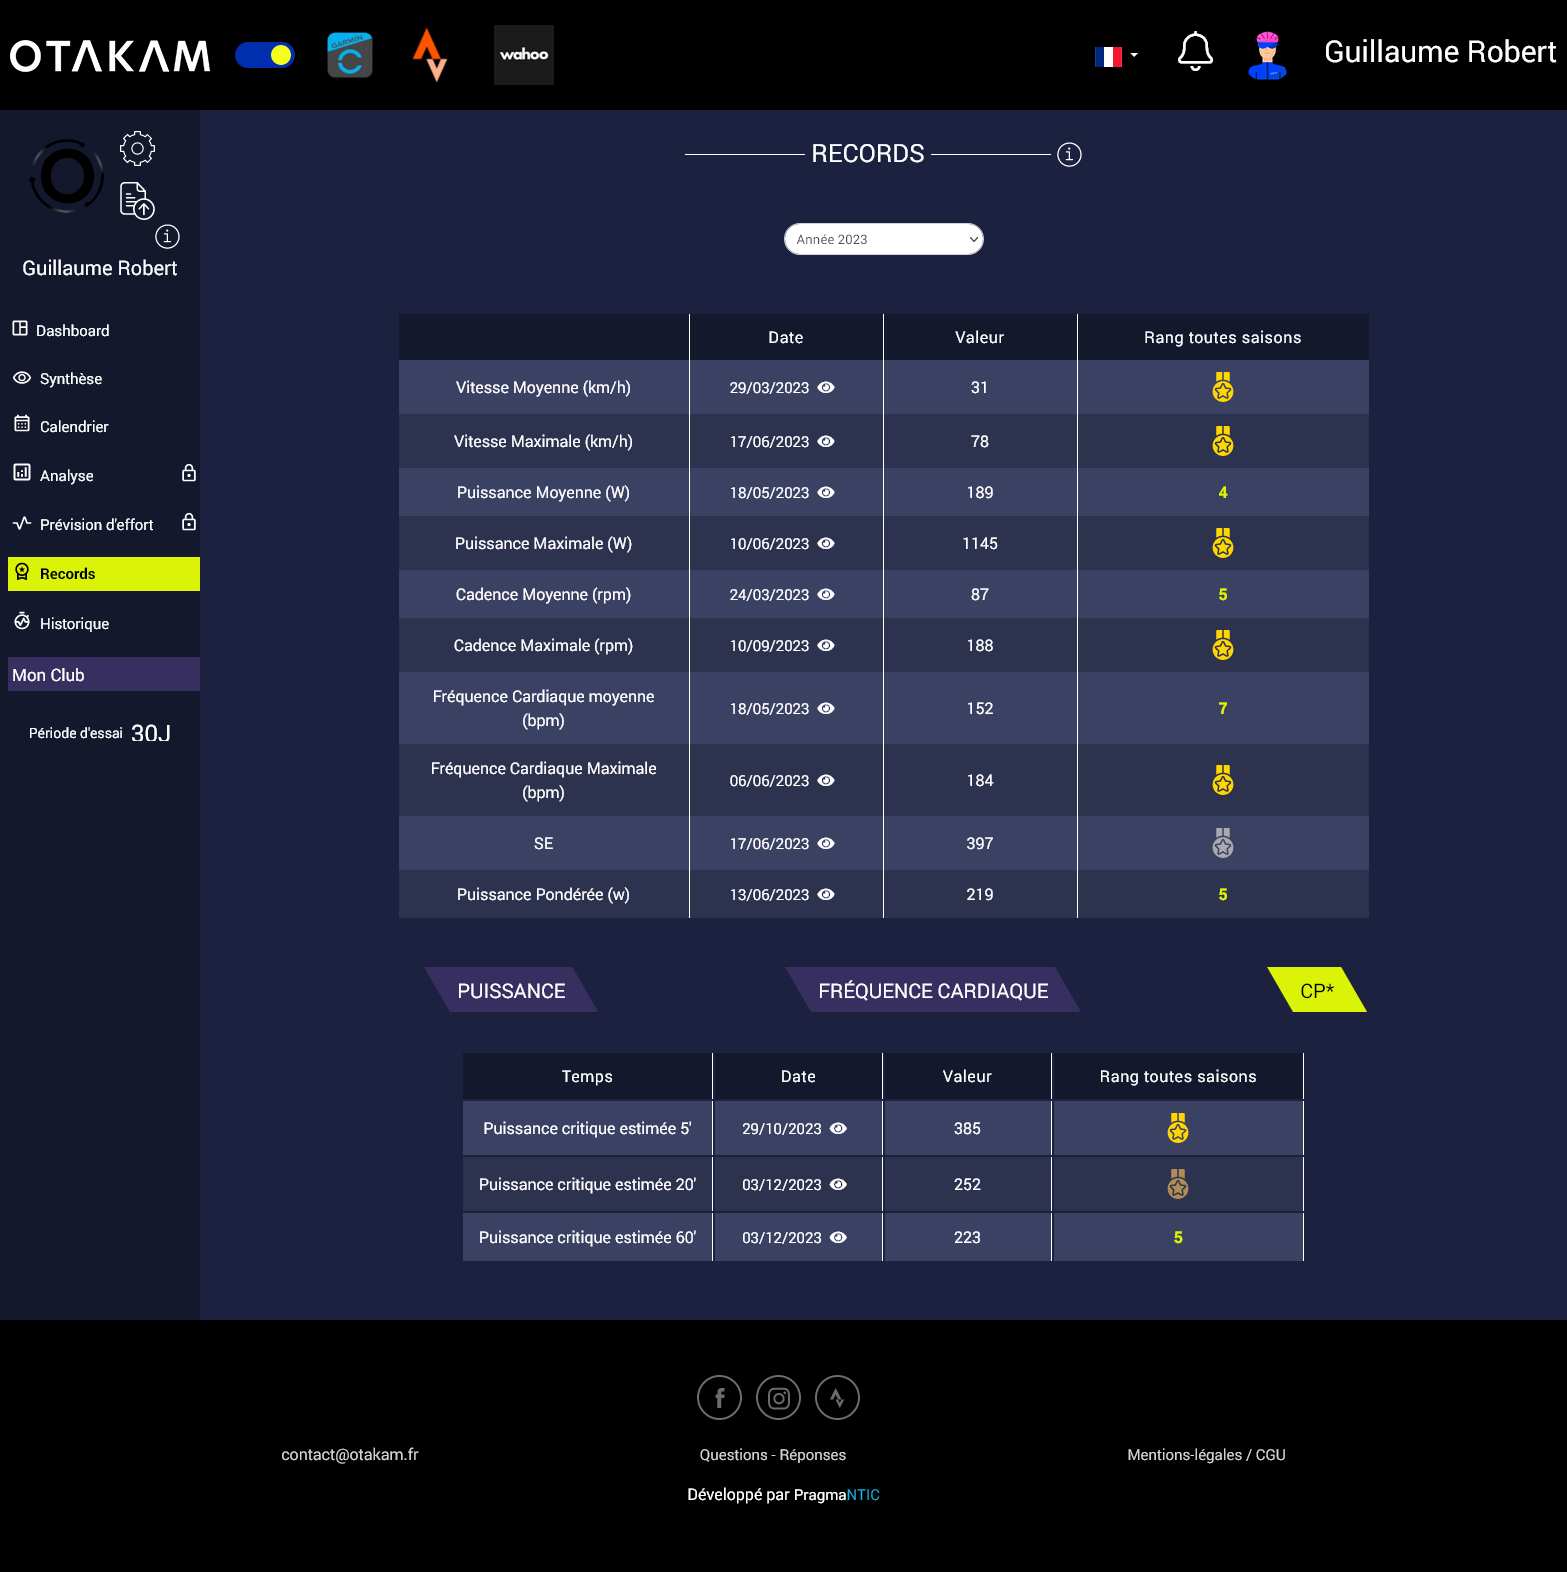The image size is (1567, 1572).
Task: Click lock icon next to Prévision d'effort
Action: point(189,522)
